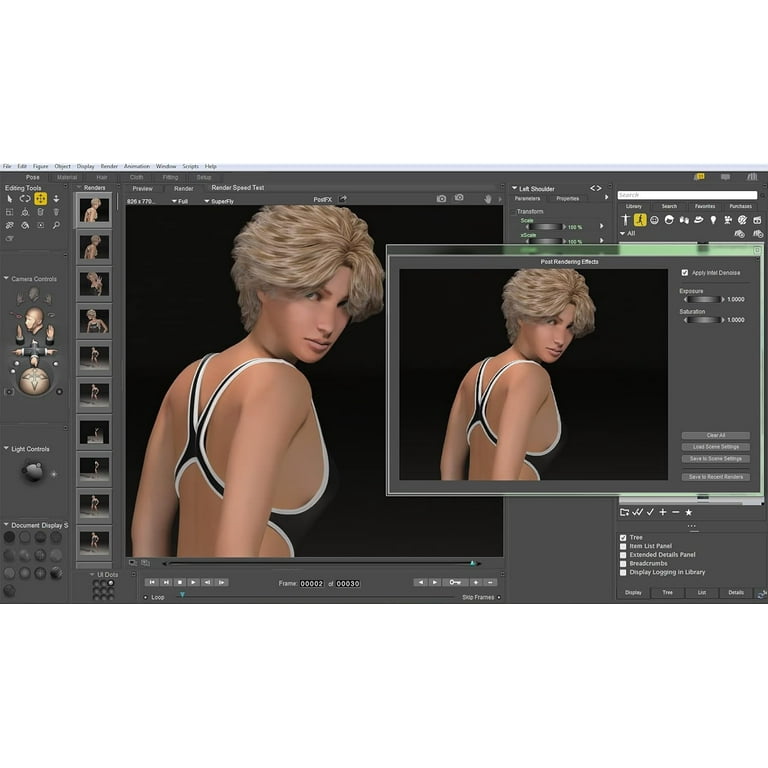The image size is (768, 768).
Task: Click the Exposure slider dial
Action: [702, 299]
